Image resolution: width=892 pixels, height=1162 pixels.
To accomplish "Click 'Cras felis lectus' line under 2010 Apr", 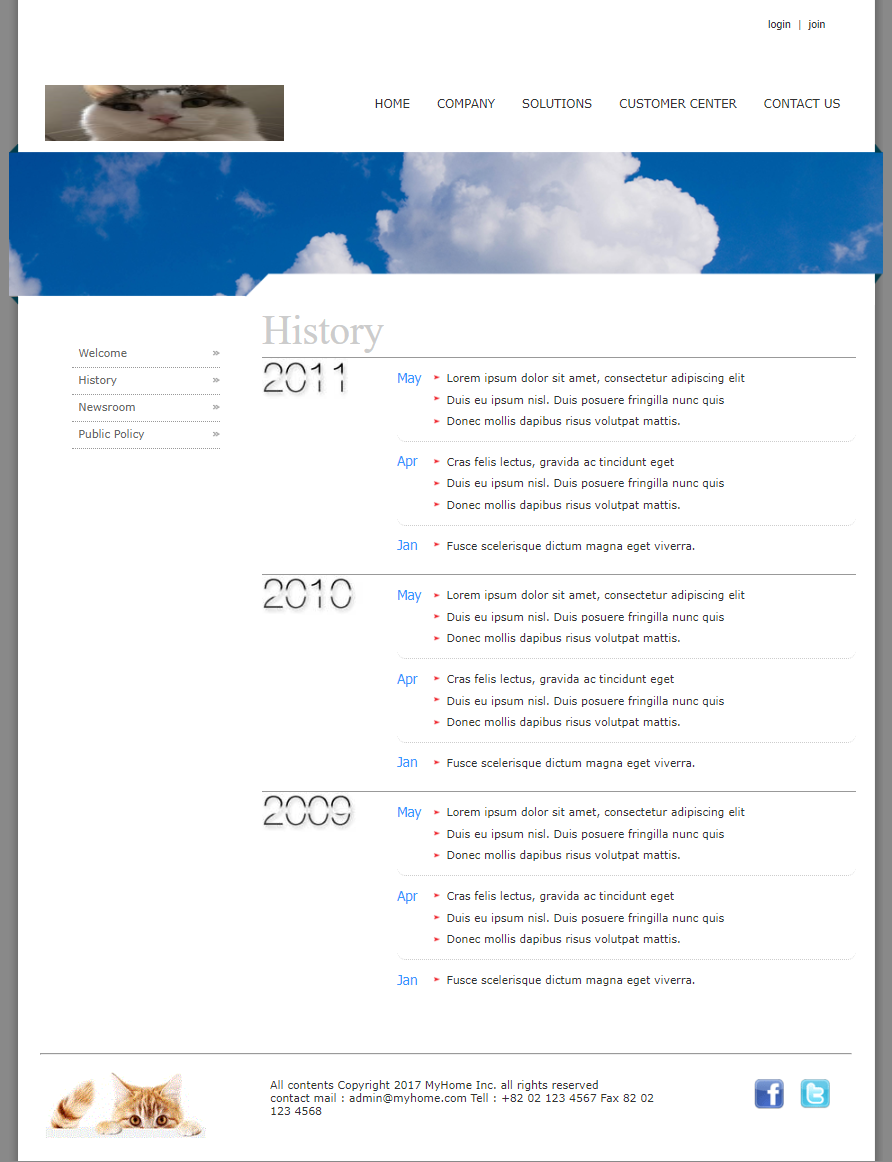I will [560, 680].
